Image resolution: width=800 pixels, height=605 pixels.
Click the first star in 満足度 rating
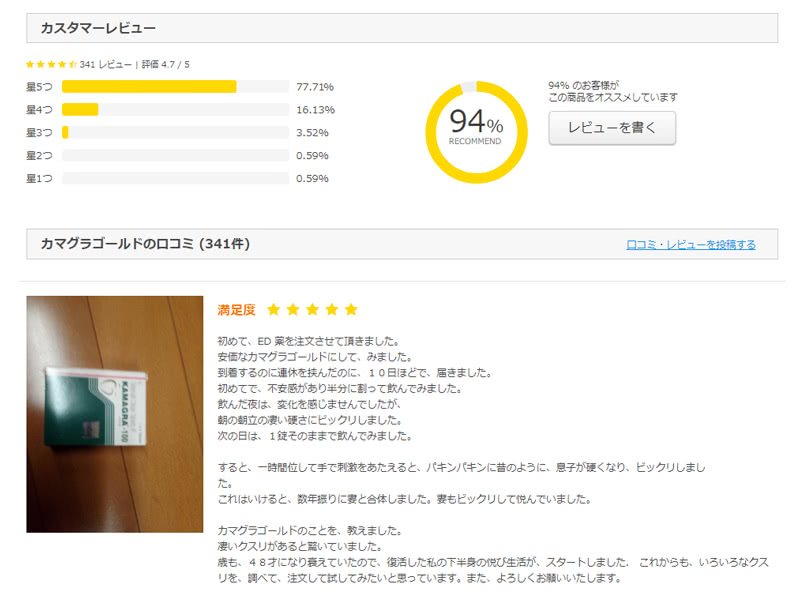pos(274,310)
